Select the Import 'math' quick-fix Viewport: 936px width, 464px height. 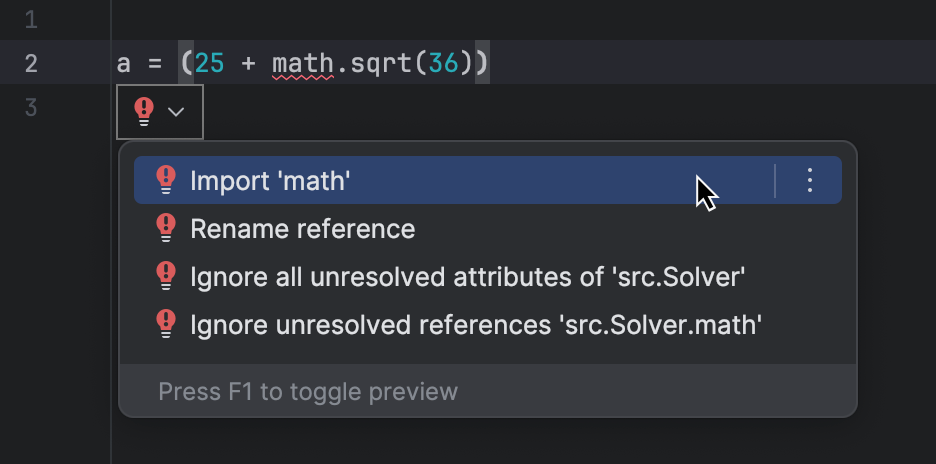pyautogui.click(x=270, y=180)
